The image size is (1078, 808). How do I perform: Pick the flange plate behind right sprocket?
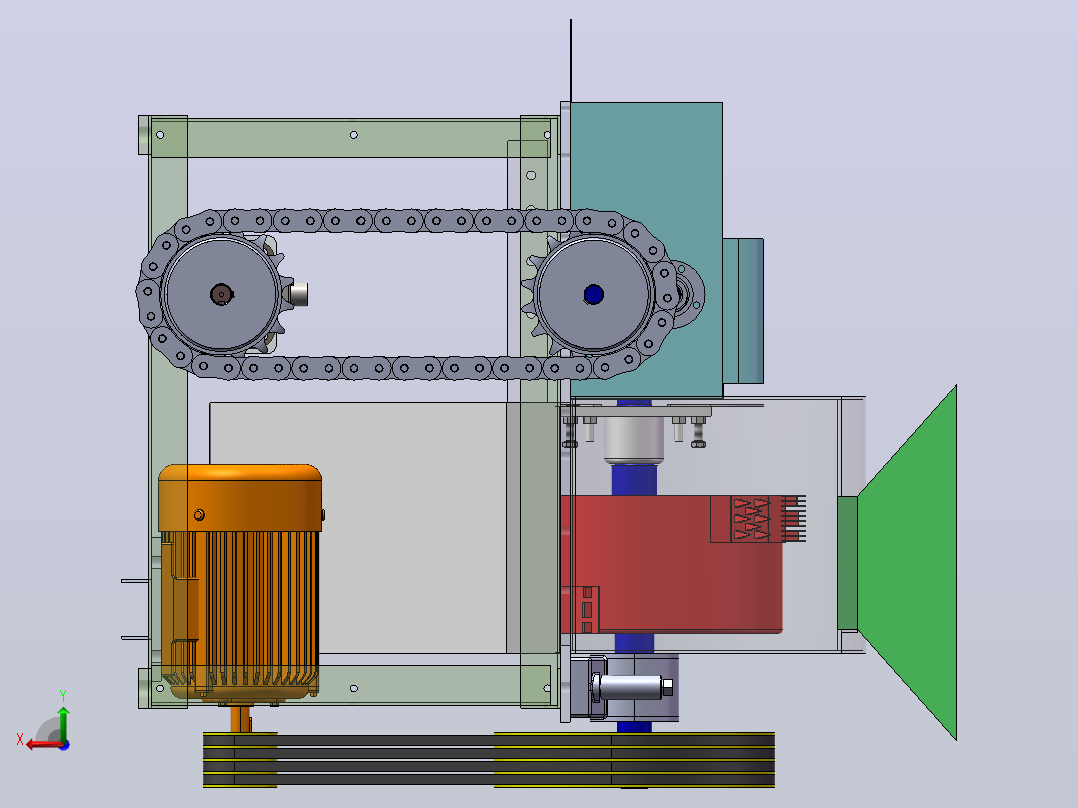[x=688, y=294]
